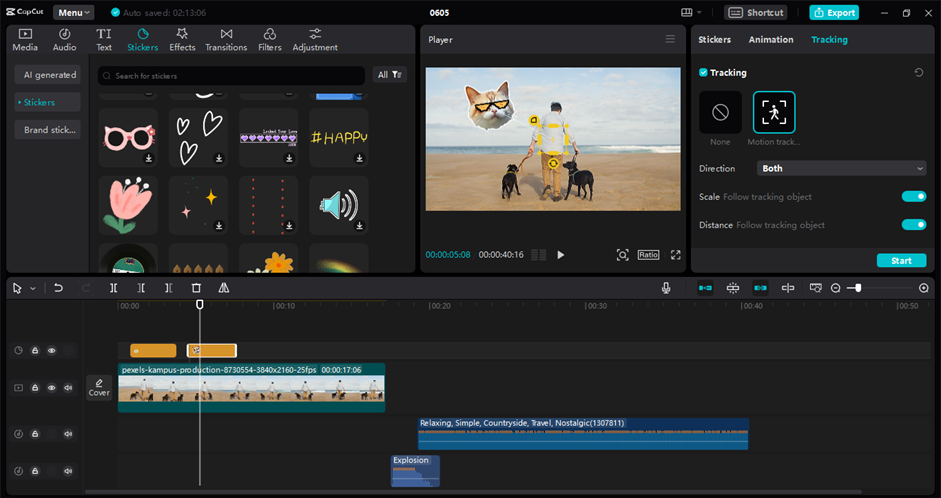Open the Player panel menu

point(670,39)
